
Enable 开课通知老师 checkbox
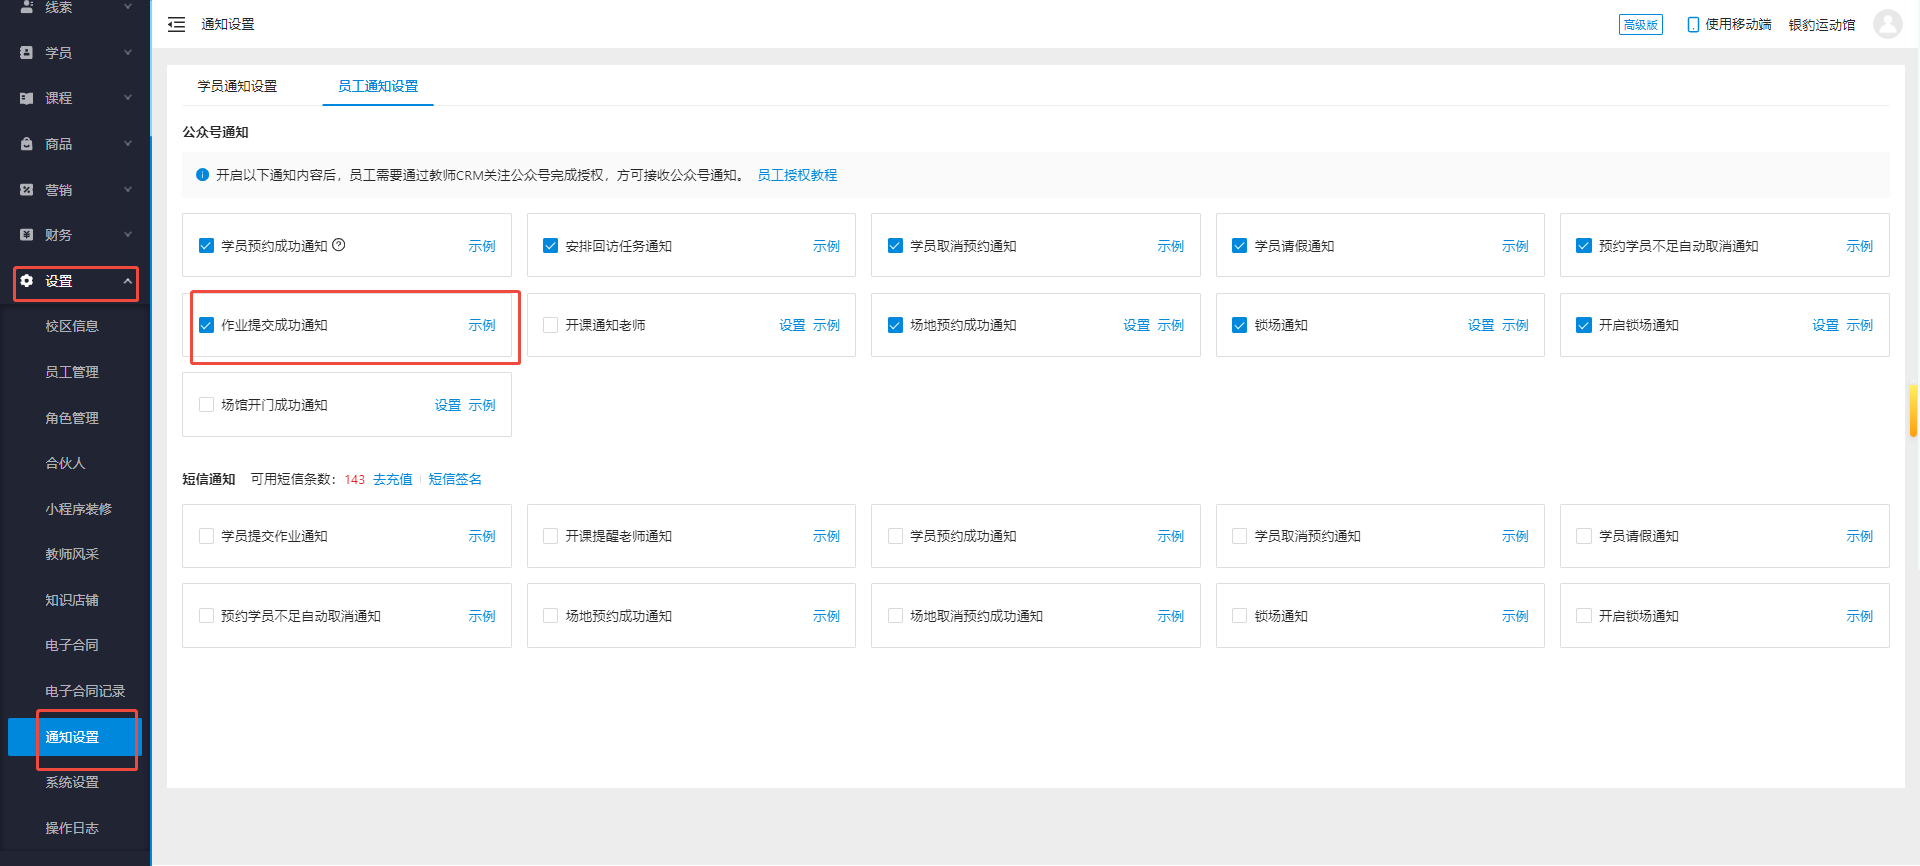[550, 325]
